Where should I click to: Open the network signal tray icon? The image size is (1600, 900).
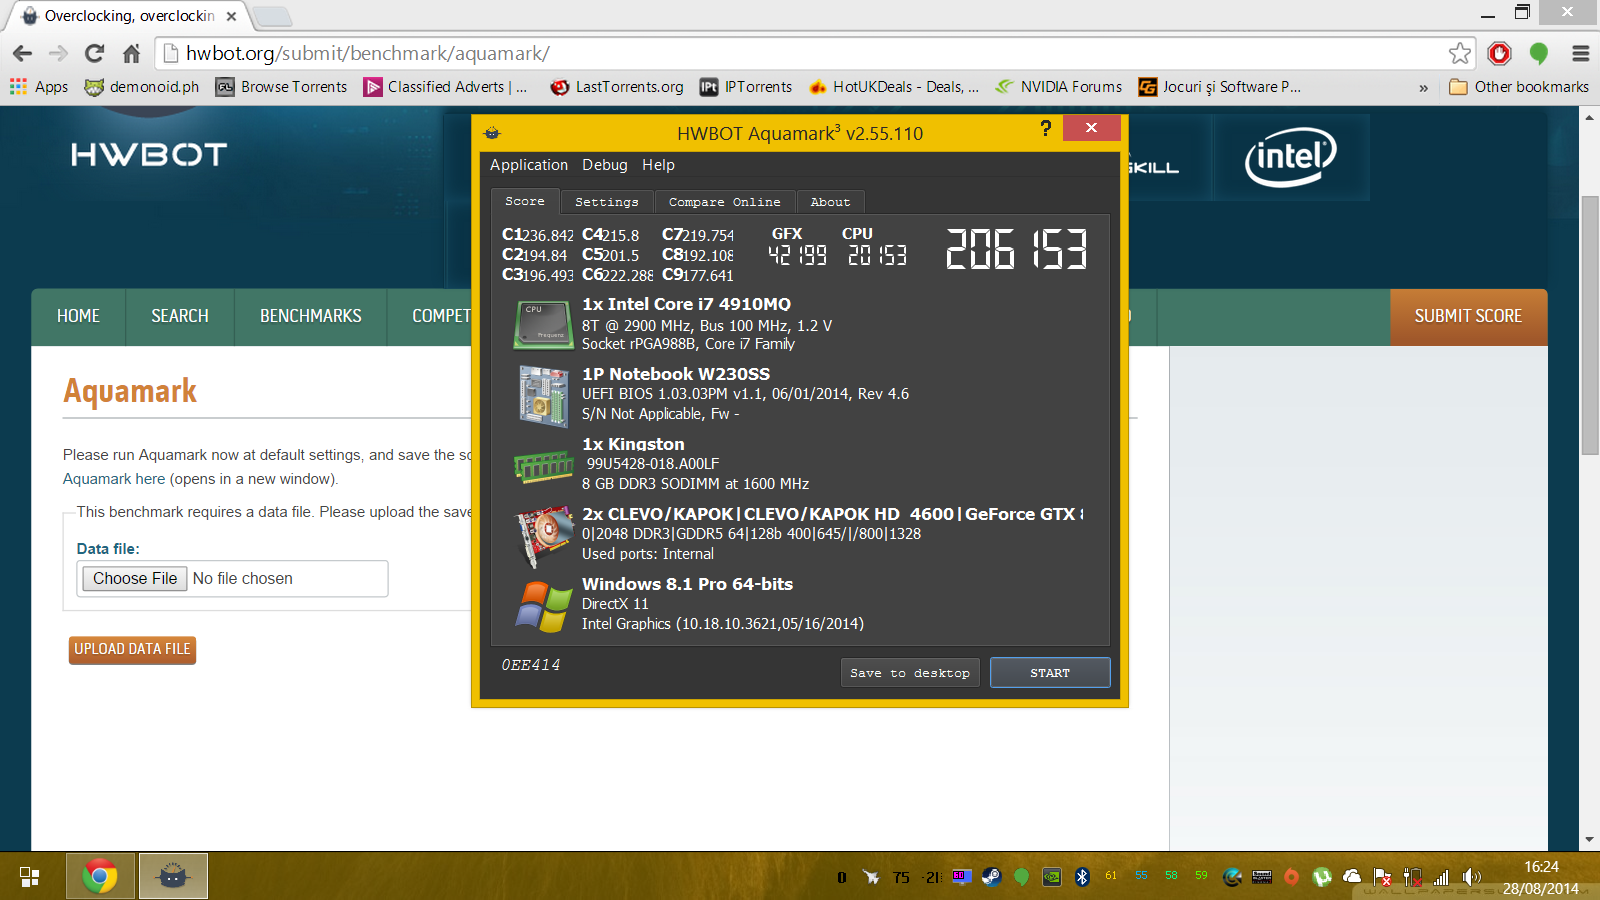(1441, 878)
